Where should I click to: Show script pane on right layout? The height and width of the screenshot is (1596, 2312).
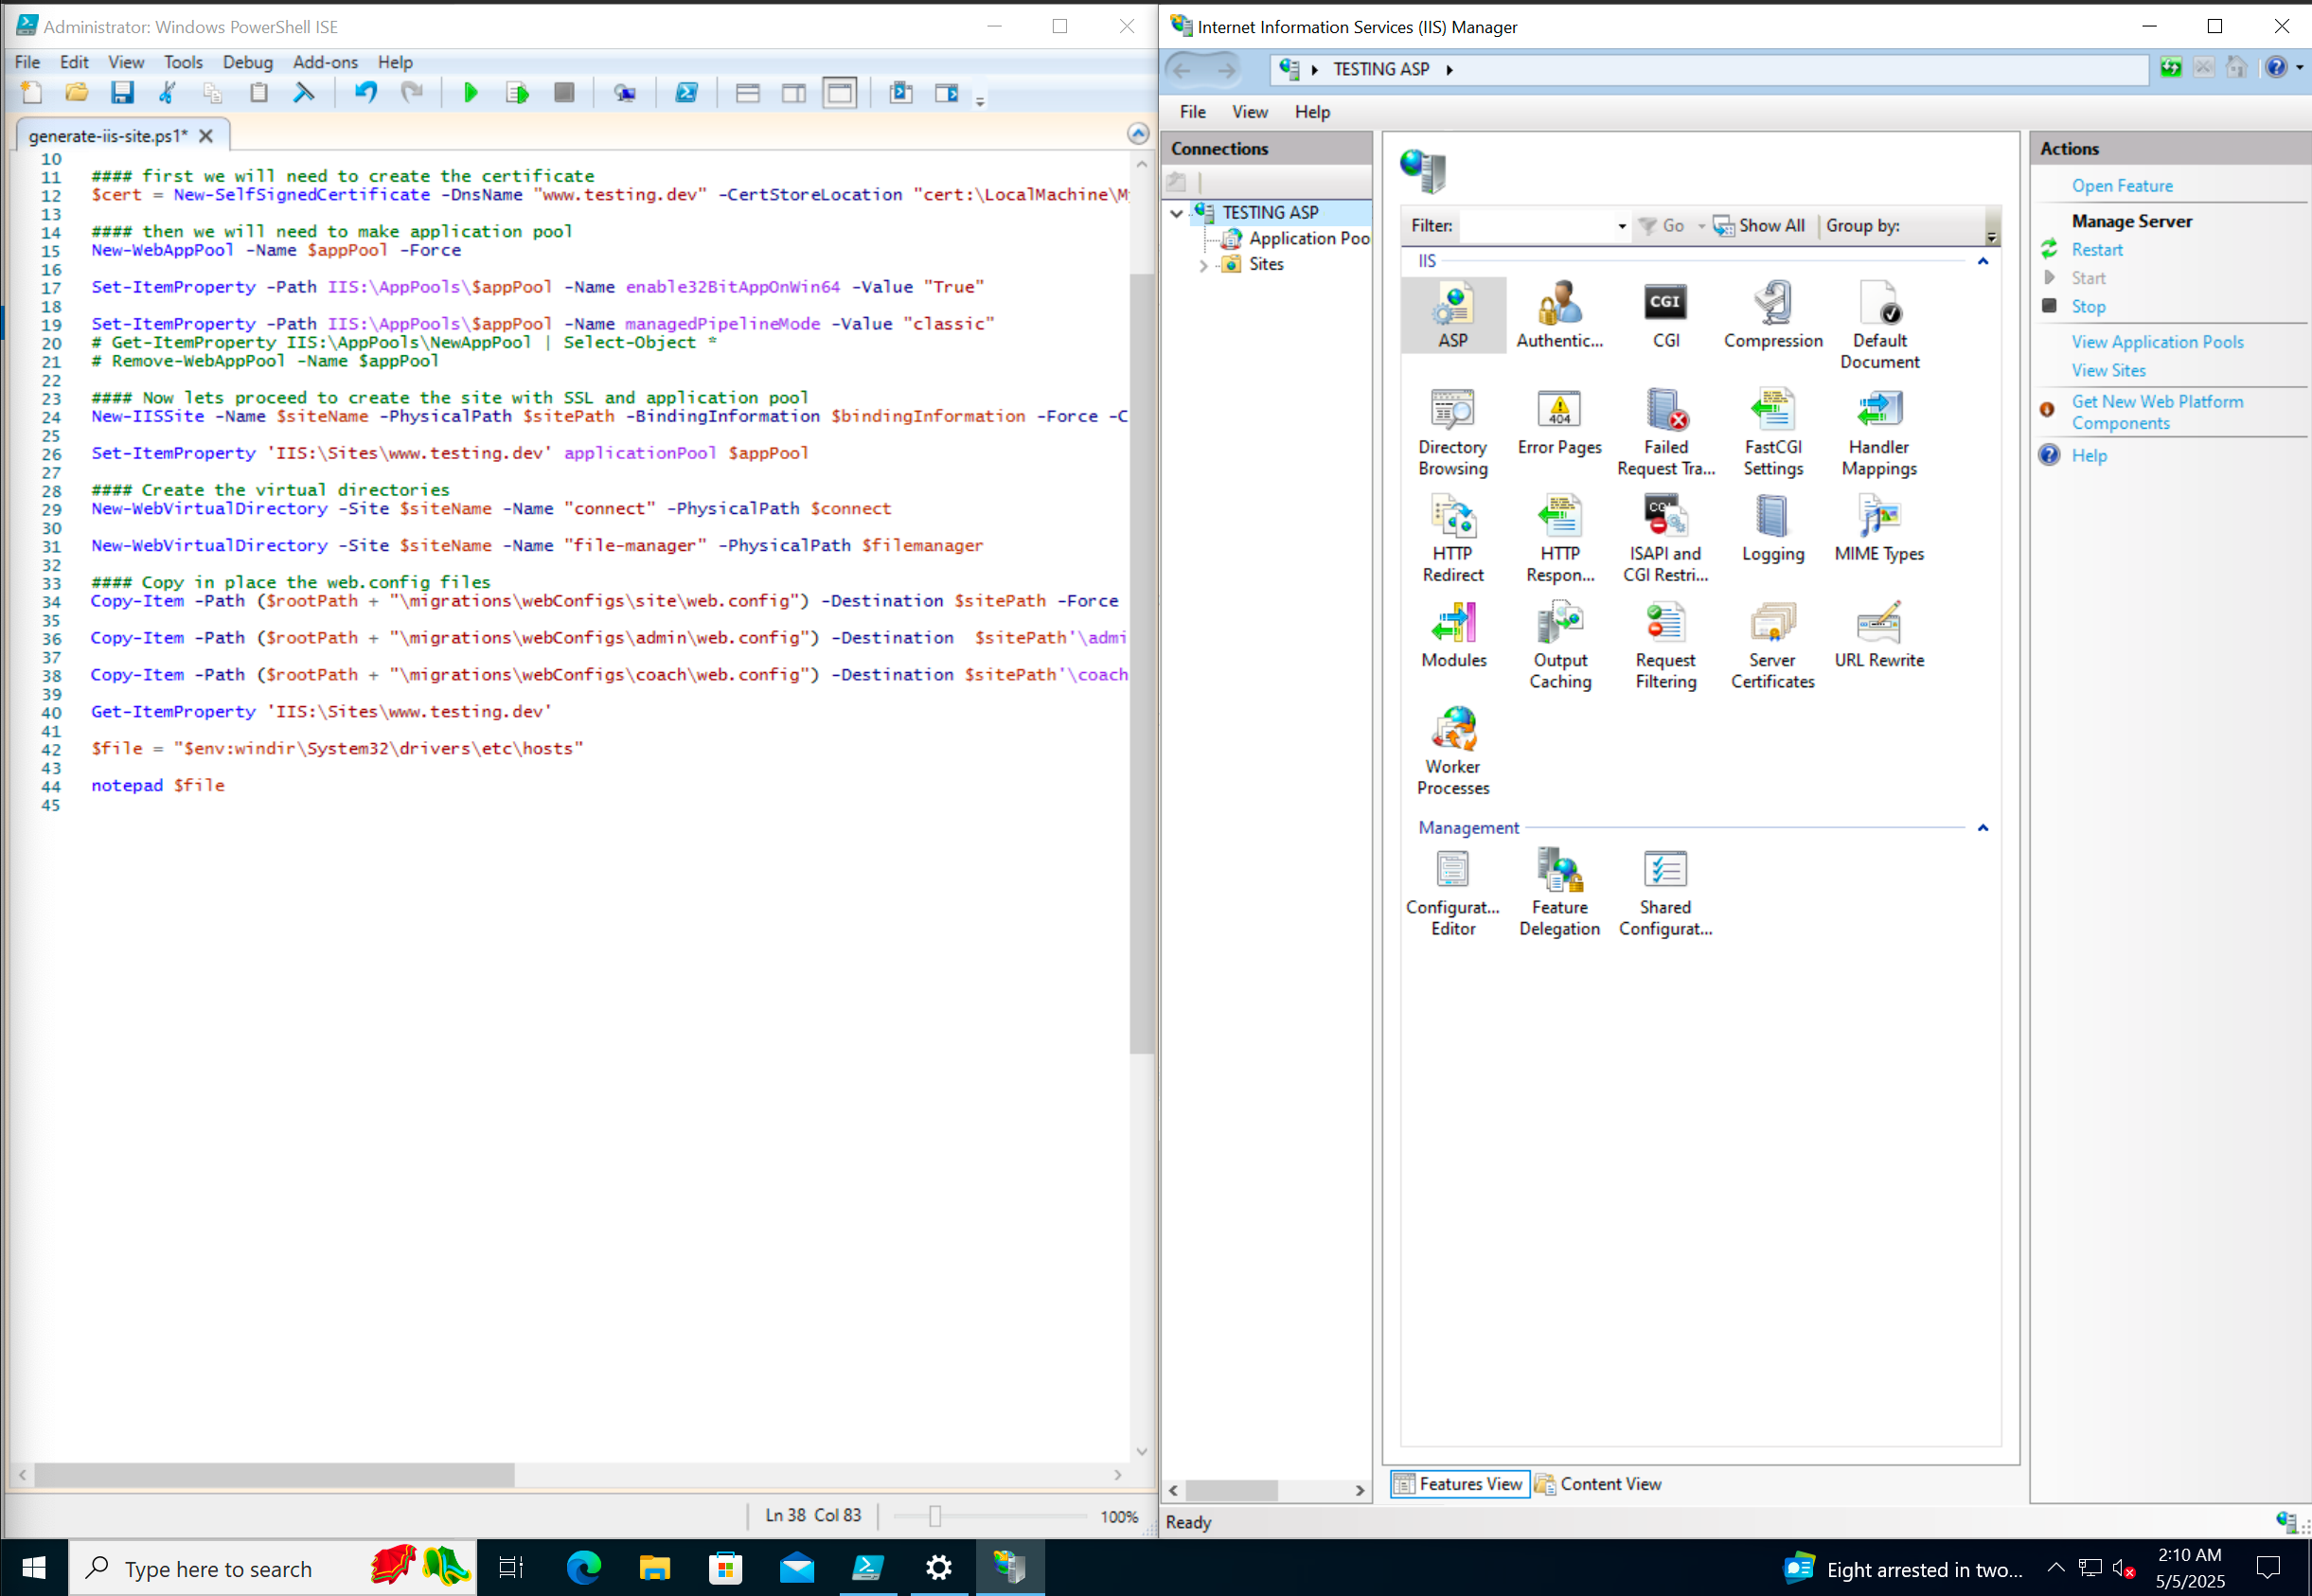click(x=793, y=93)
